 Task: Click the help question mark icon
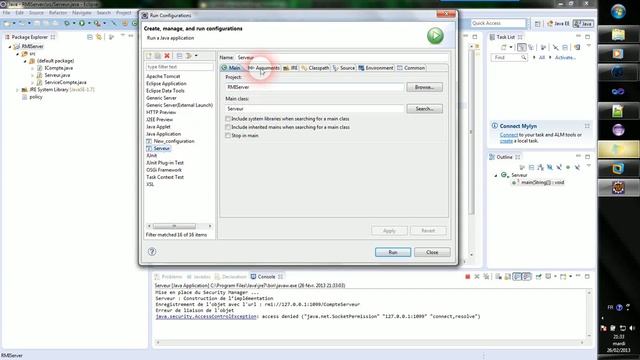tap(152, 251)
